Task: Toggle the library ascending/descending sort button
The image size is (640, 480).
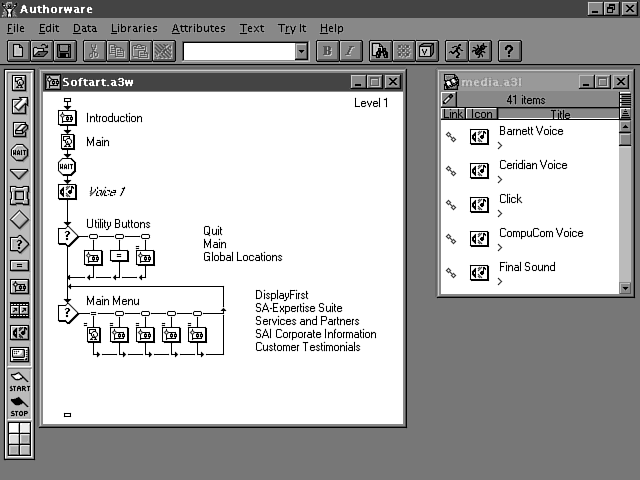Action: [x=625, y=114]
